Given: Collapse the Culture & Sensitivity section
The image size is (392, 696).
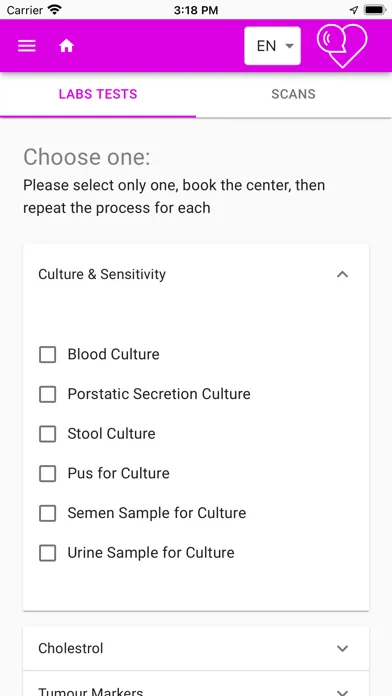Looking at the screenshot, I should tap(342, 274).
